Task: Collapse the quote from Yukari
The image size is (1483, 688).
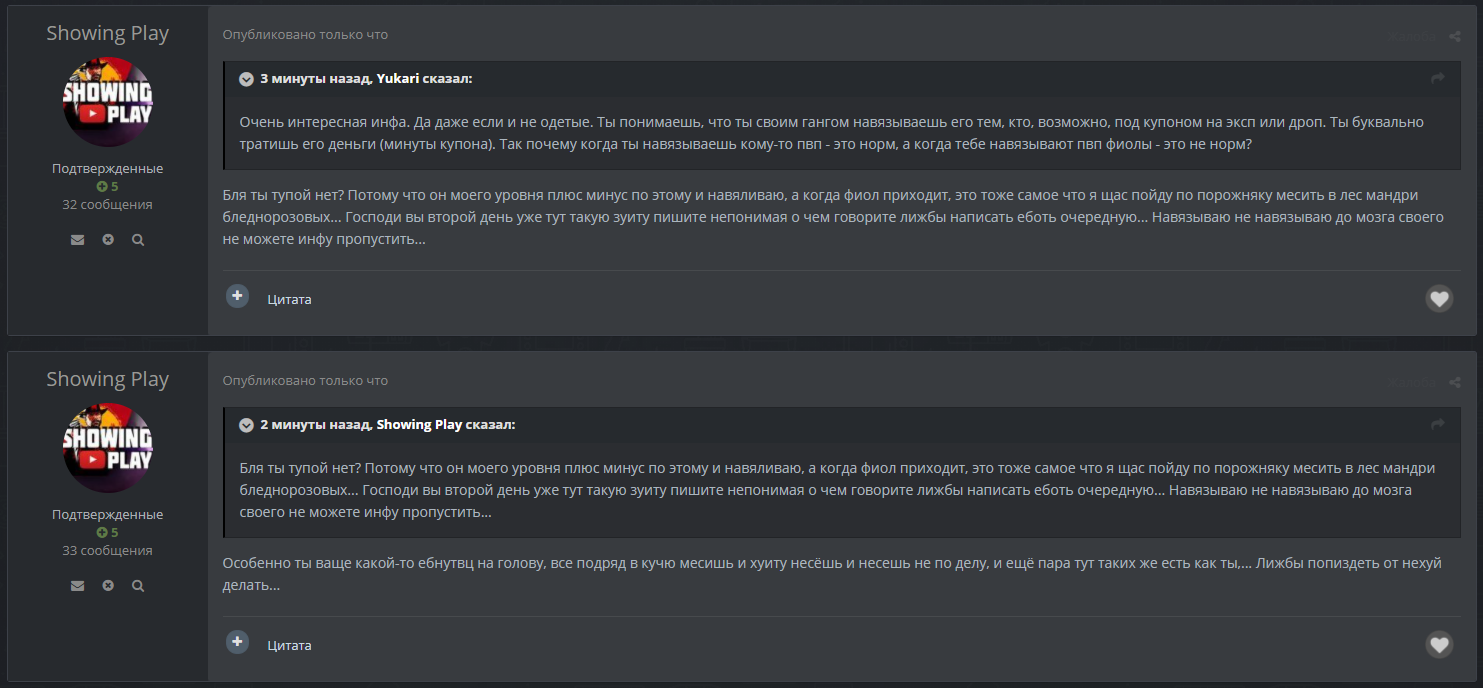Action: 246,79
